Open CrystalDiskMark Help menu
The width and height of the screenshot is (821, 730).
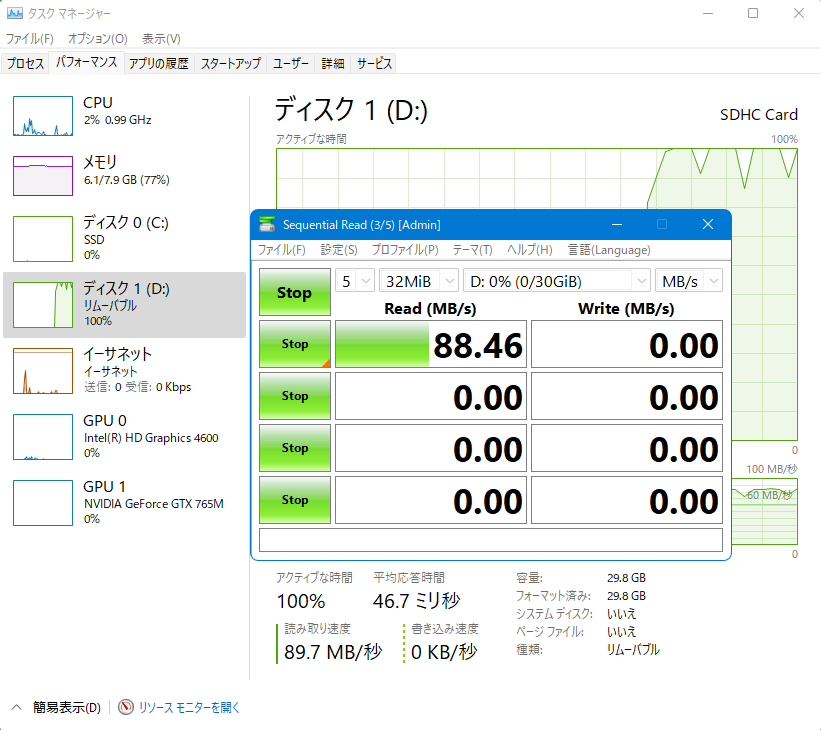[x=529, y=250]
